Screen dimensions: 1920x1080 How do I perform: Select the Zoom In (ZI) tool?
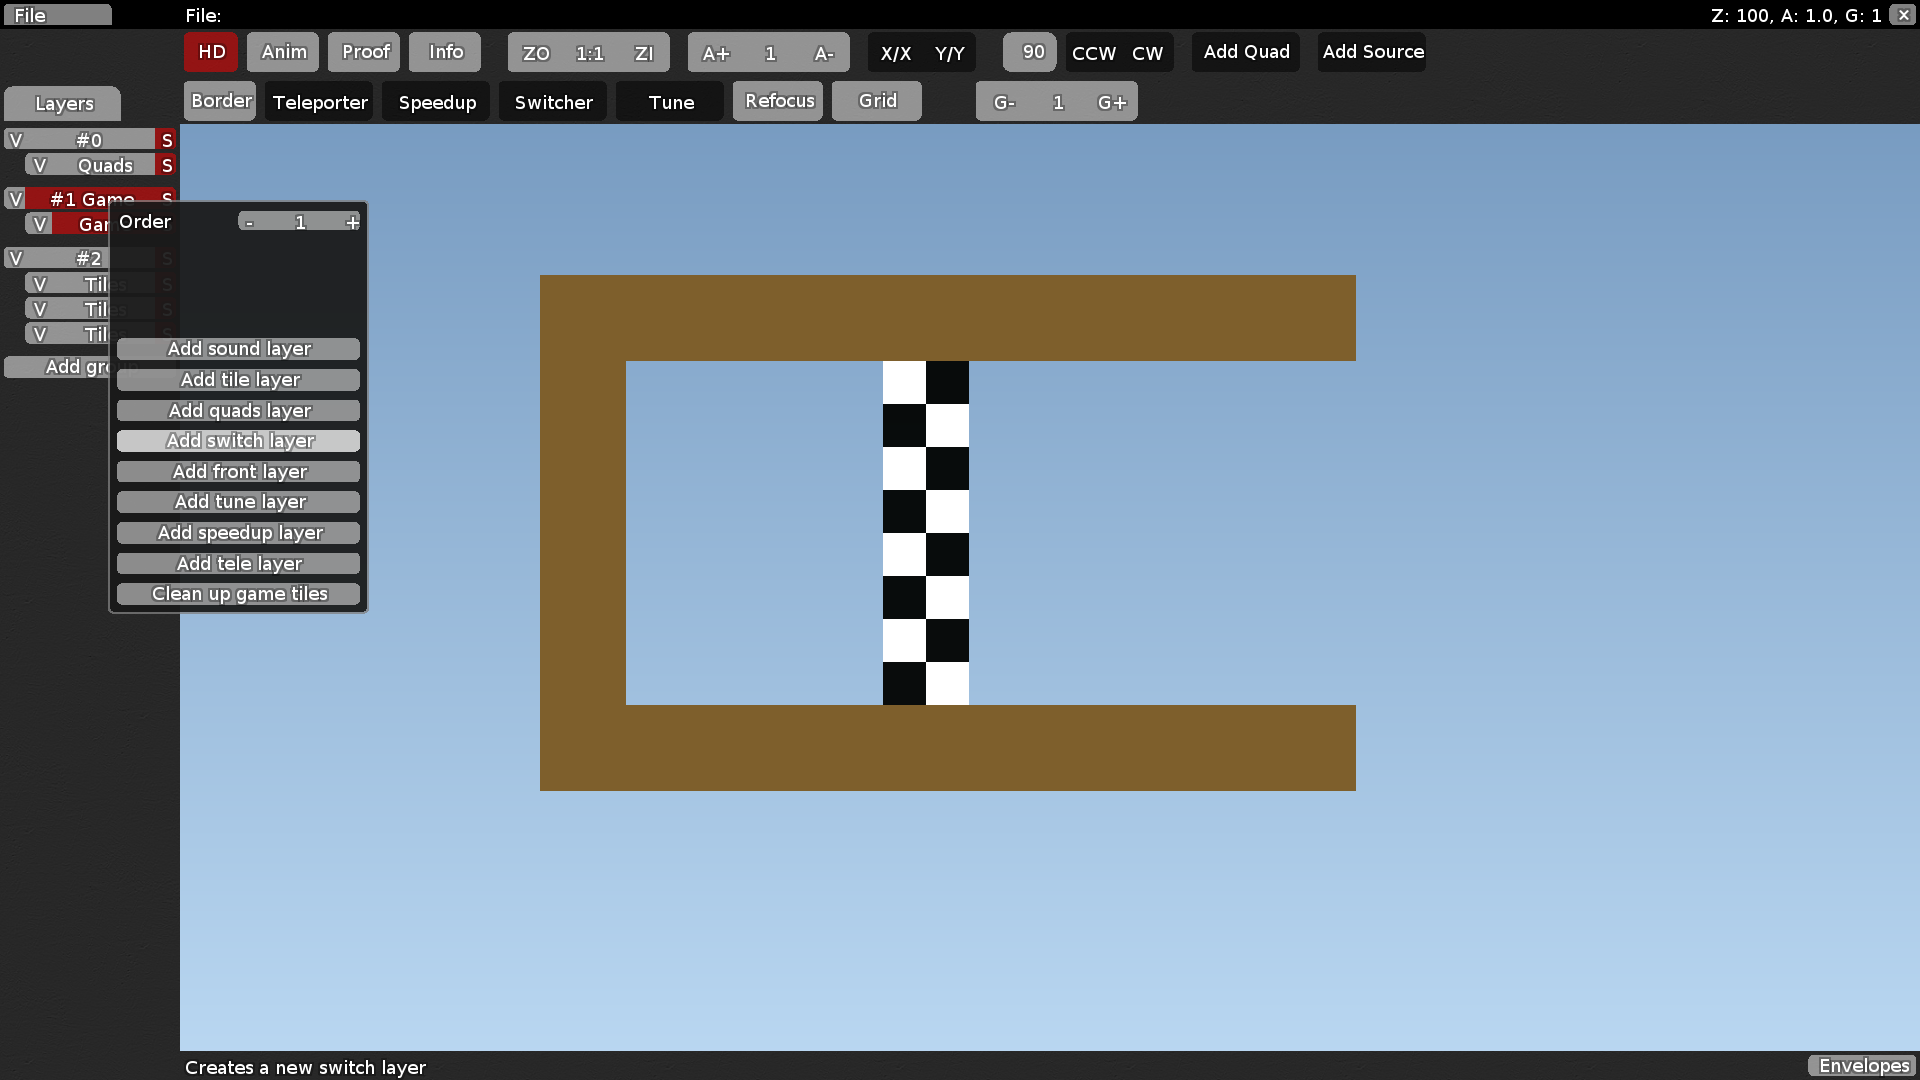point(644,53)
